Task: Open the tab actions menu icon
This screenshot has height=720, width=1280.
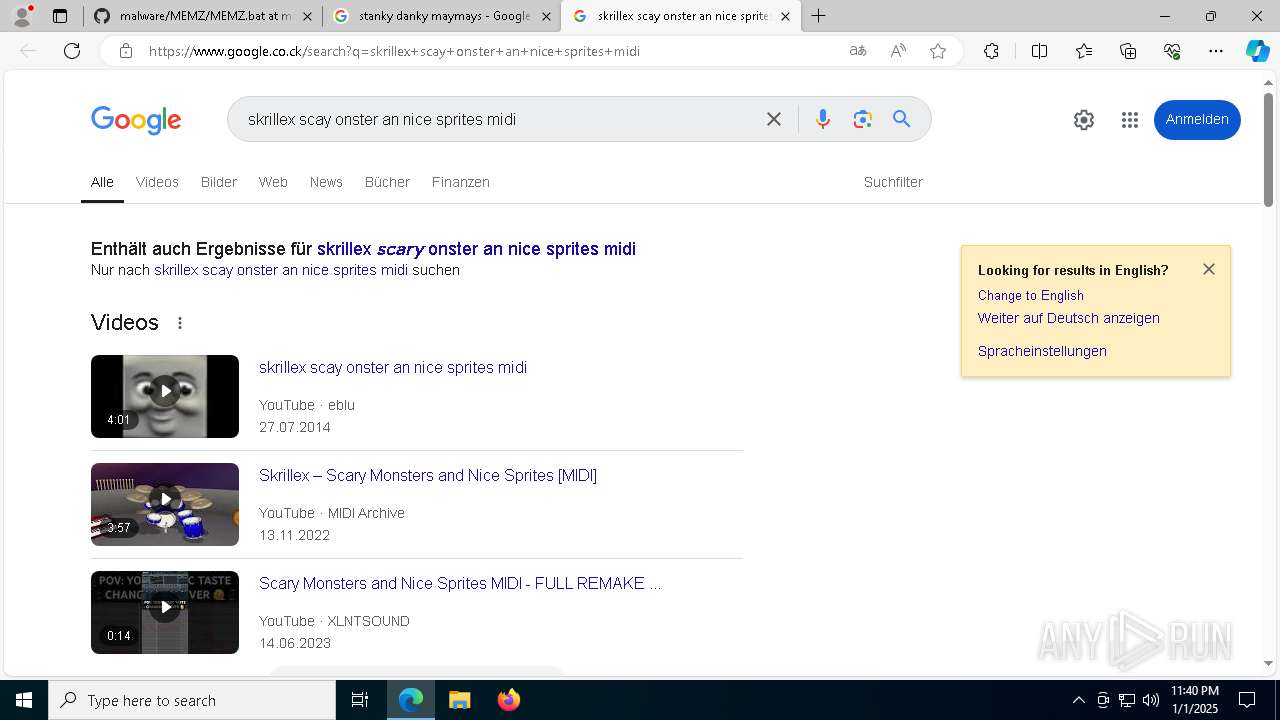Action: (x=60, y=16)
